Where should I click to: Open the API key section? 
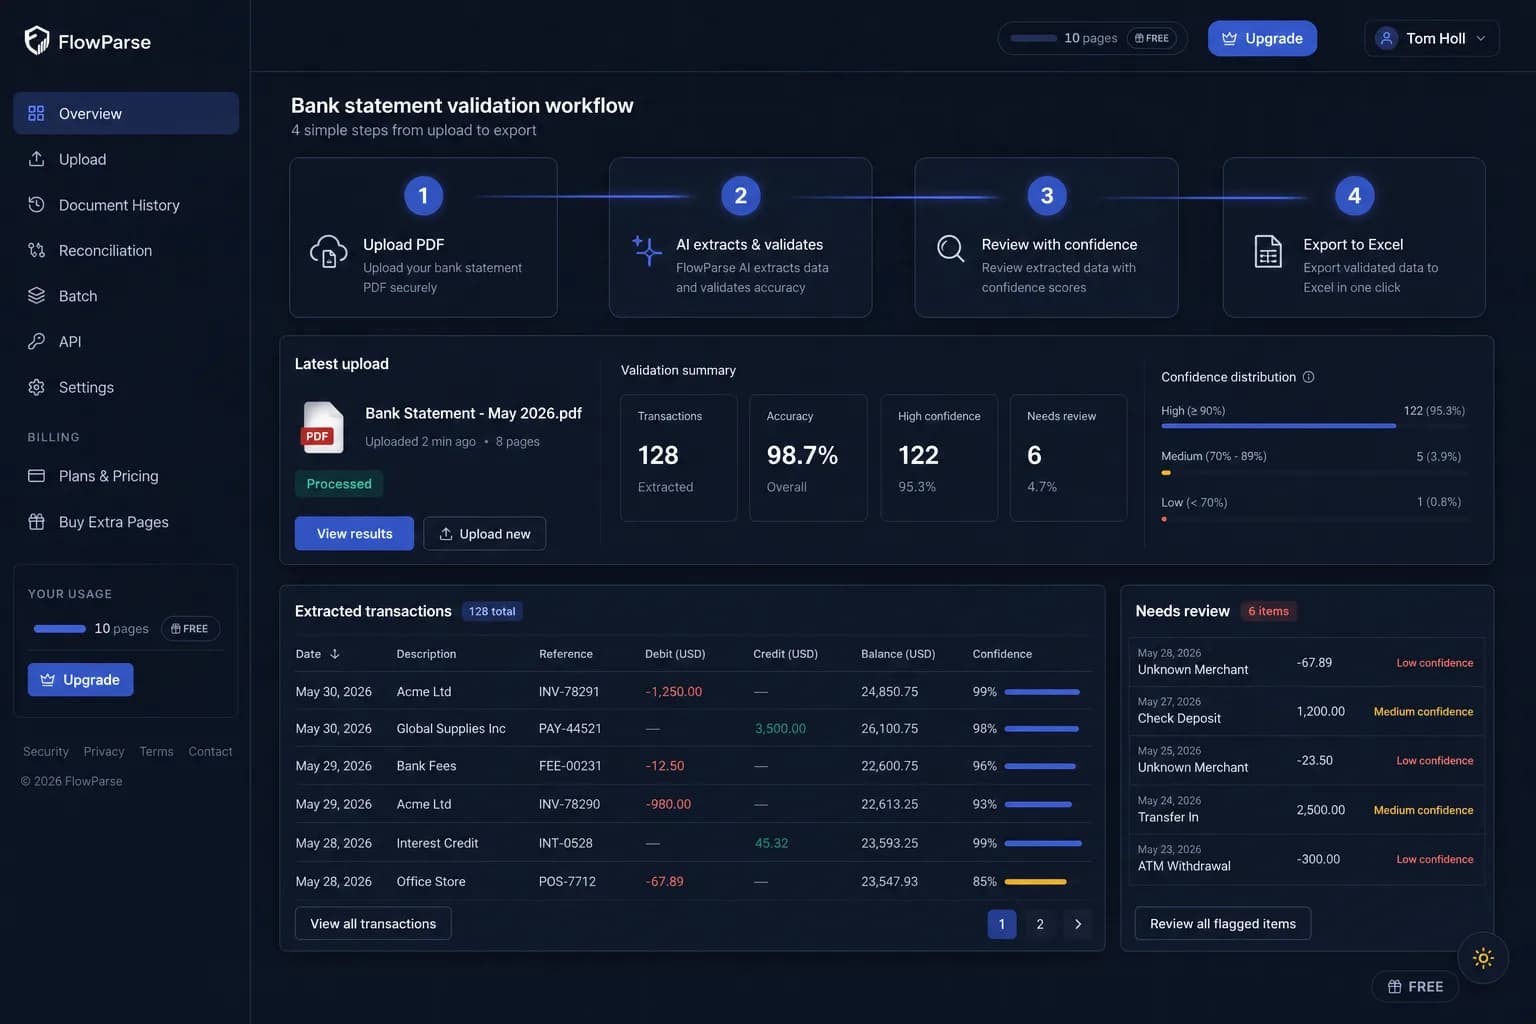126,341
